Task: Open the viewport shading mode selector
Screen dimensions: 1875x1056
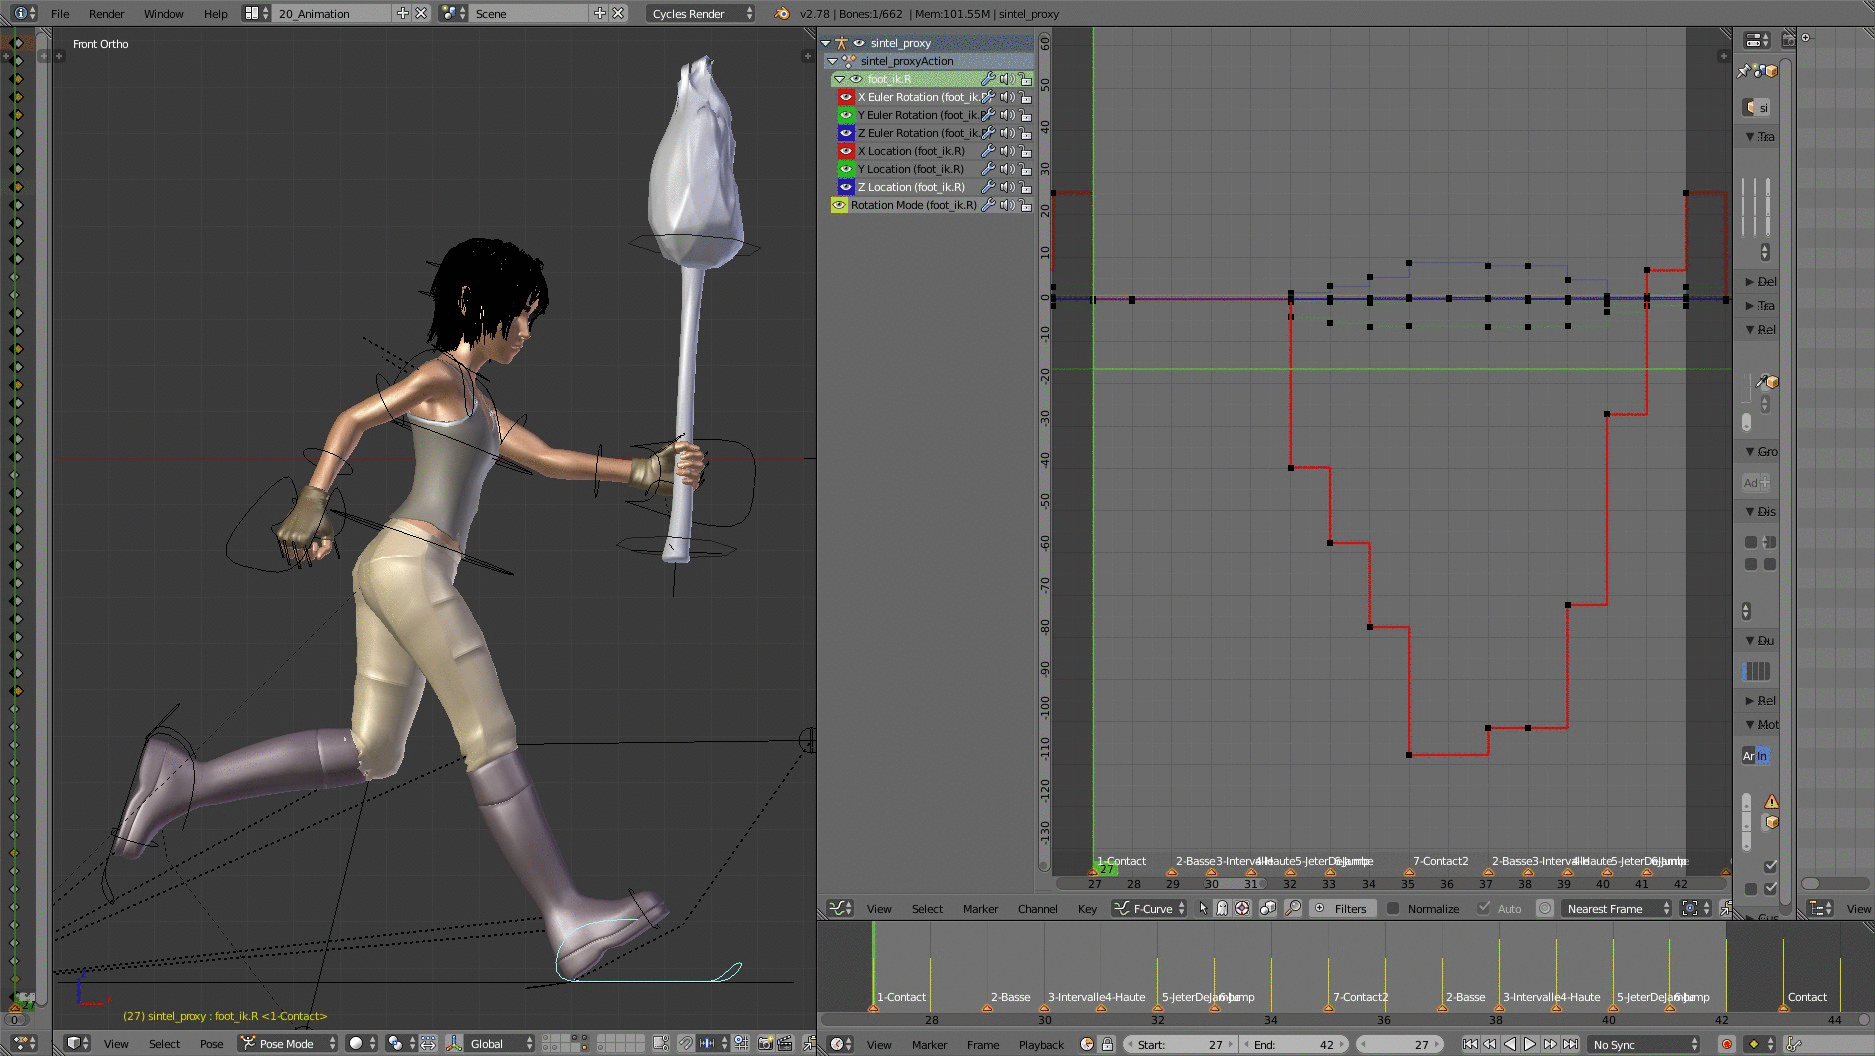Action: (361, 1043)
